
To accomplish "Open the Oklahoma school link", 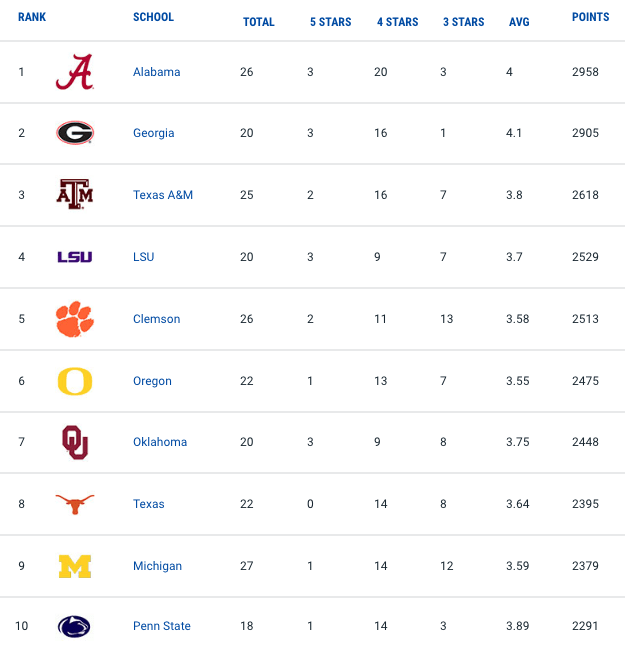I will (160, 442).
